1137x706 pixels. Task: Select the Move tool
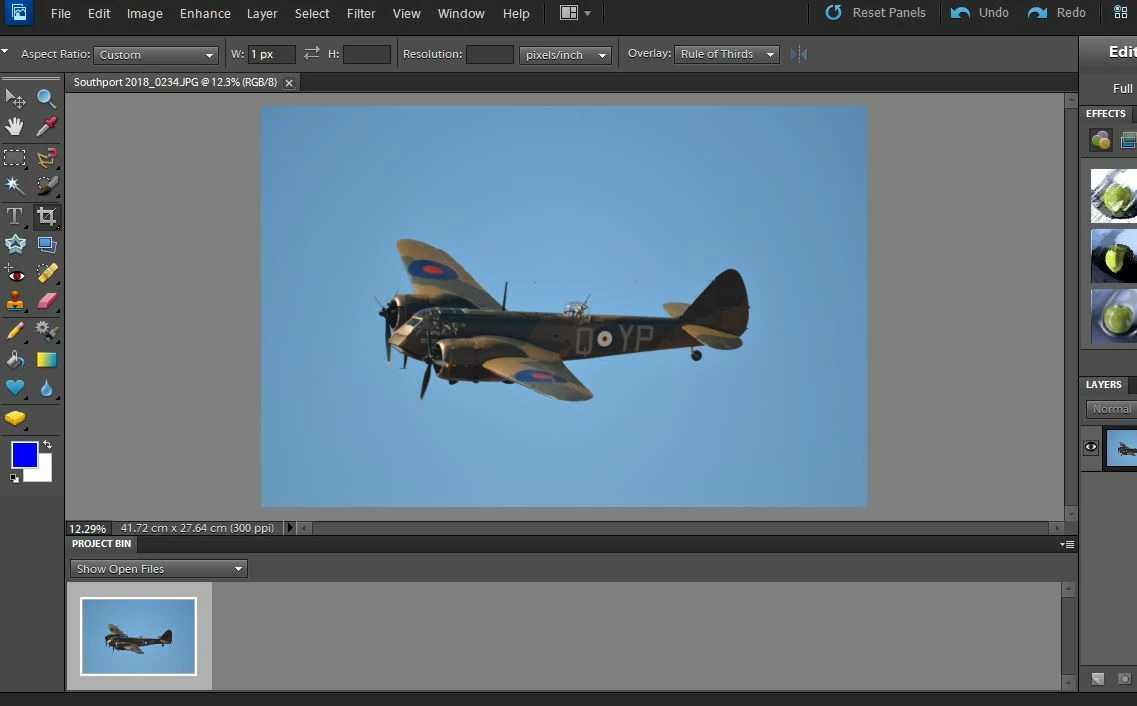pos(15,98)
